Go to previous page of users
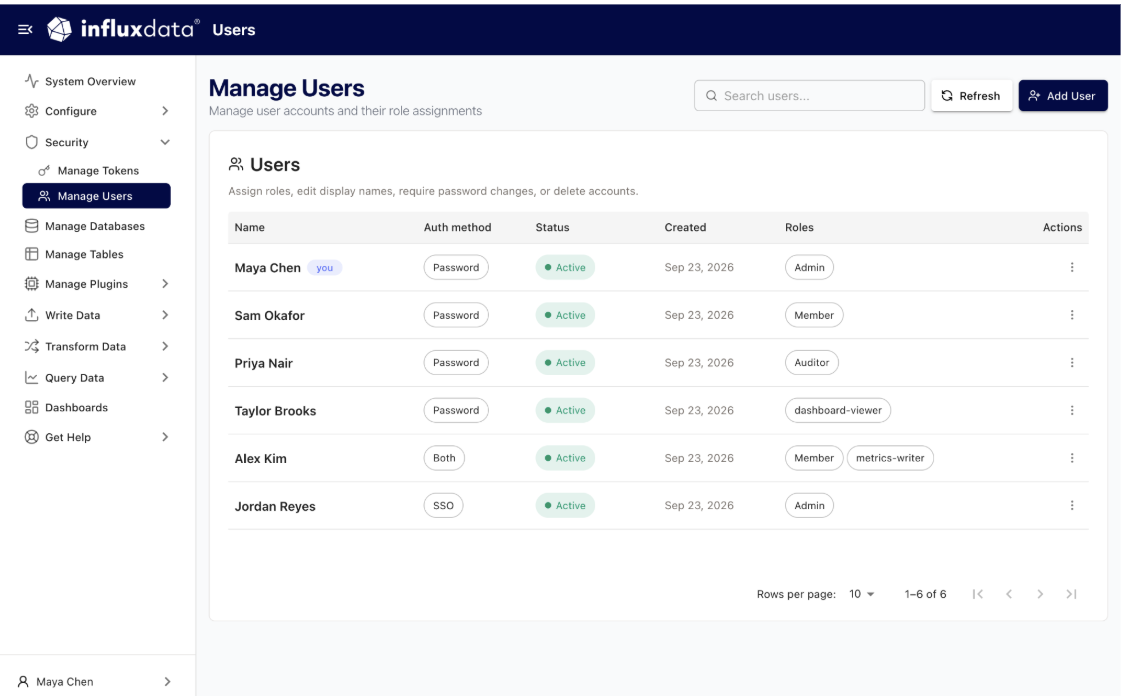Image resolution: width=1124 pixels, height=696 pixels. click(1009, 594)
